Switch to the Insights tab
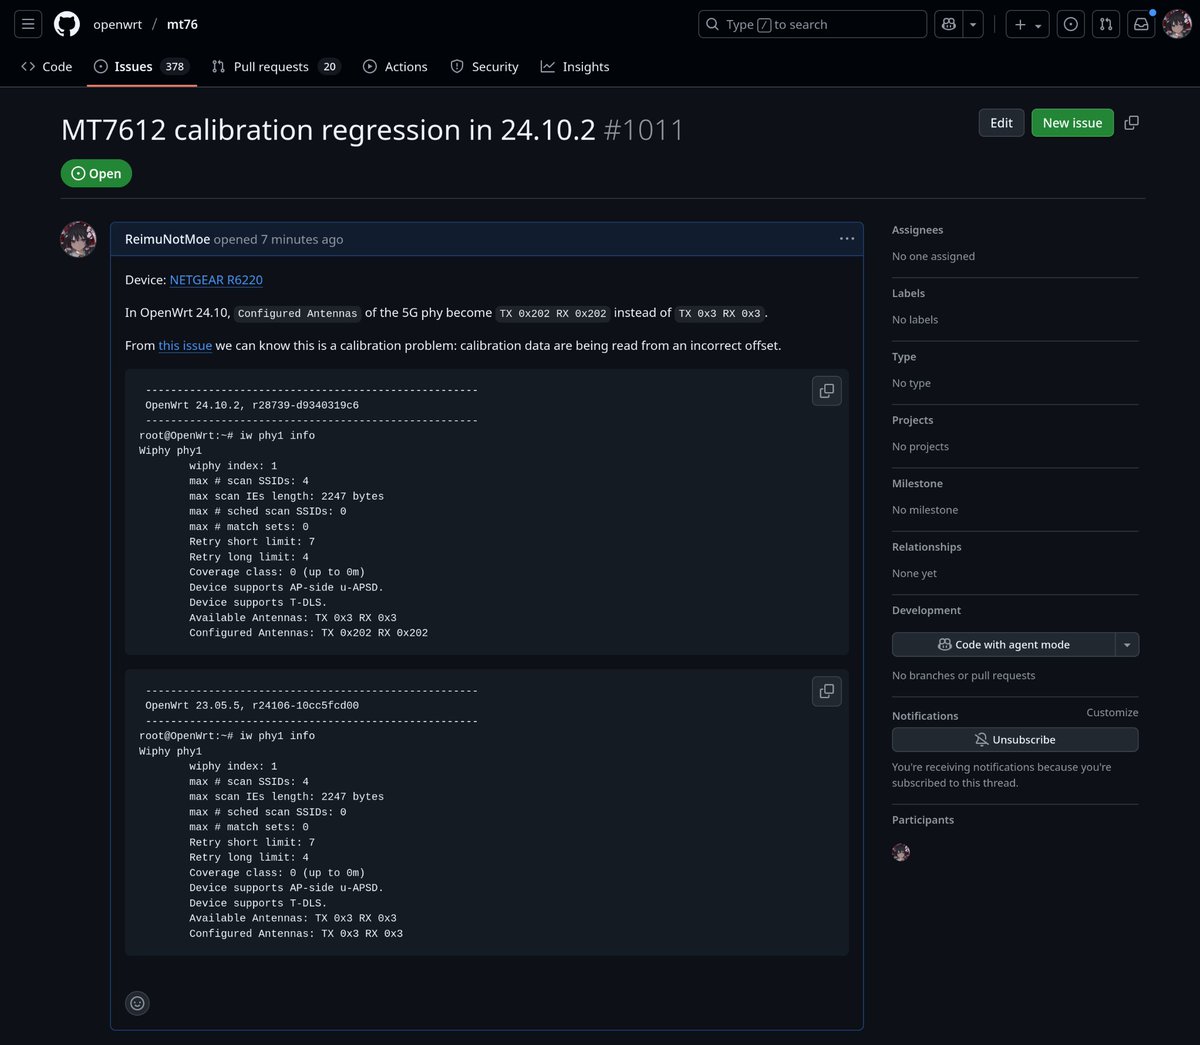 pyautogui.click(x=575, y=67)
